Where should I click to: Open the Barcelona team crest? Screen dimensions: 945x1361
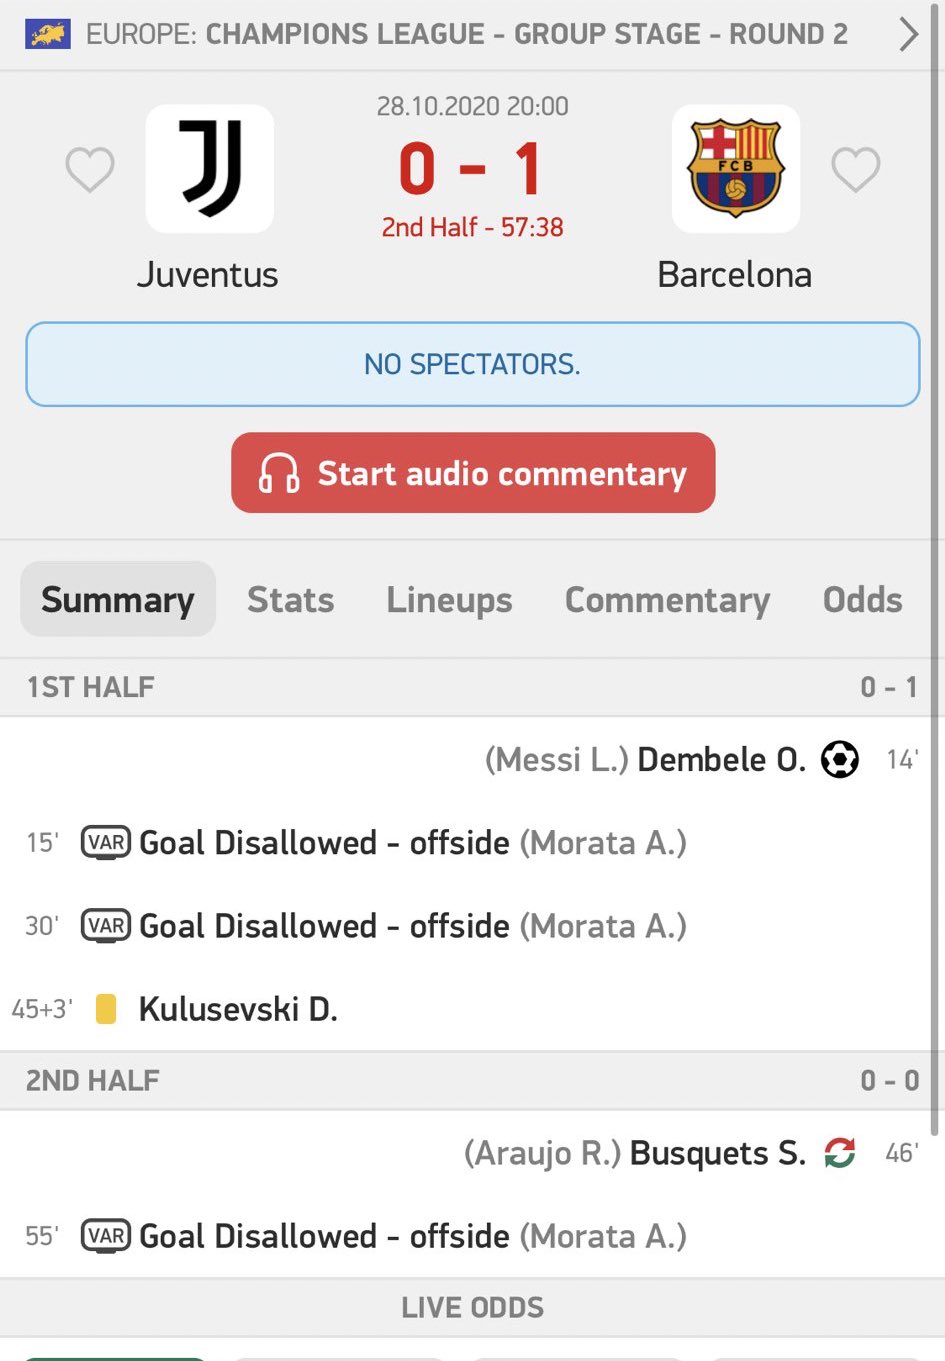pos(735,169)
